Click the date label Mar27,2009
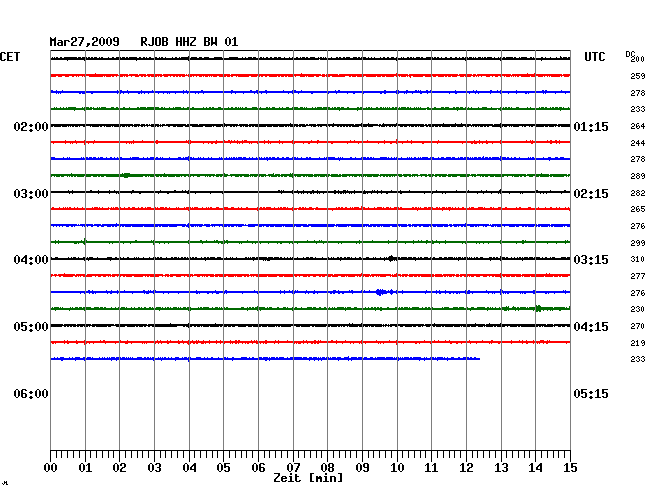Image resolution: width=650 pixels, height=494 pixels. (x=85, y=42)
